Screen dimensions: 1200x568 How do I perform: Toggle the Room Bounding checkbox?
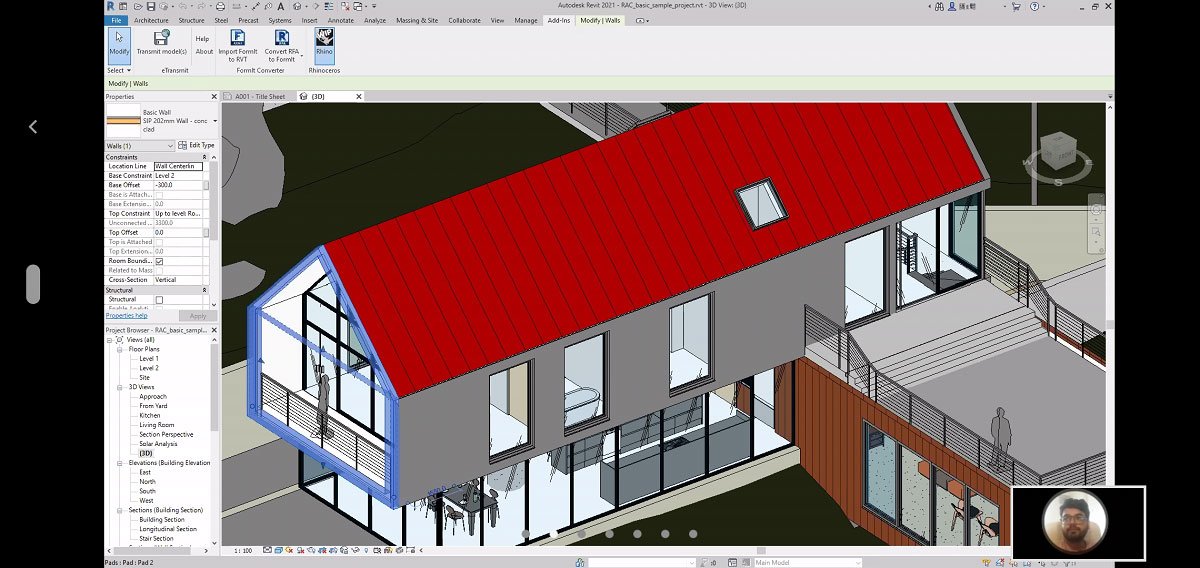coord(159,261)
